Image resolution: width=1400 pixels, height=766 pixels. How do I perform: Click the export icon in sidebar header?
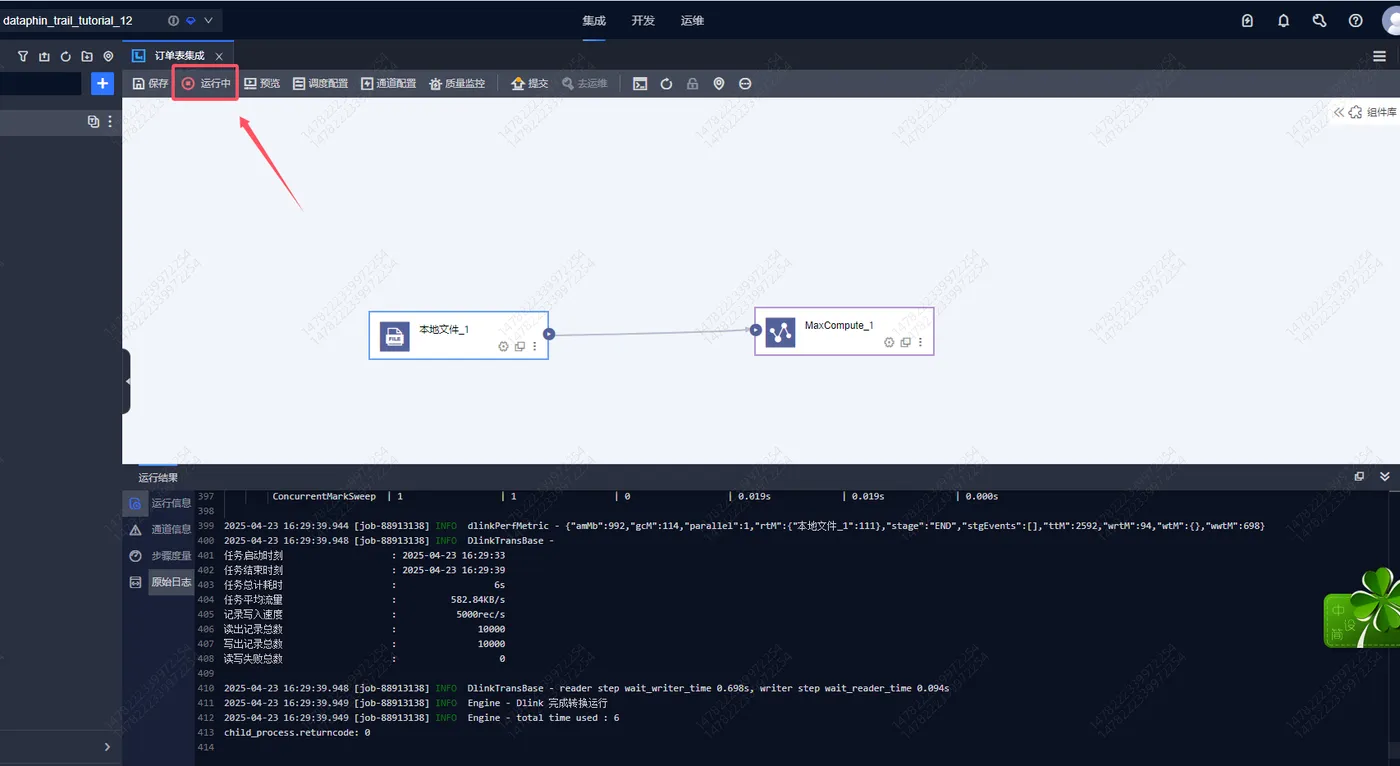[44, 56]
